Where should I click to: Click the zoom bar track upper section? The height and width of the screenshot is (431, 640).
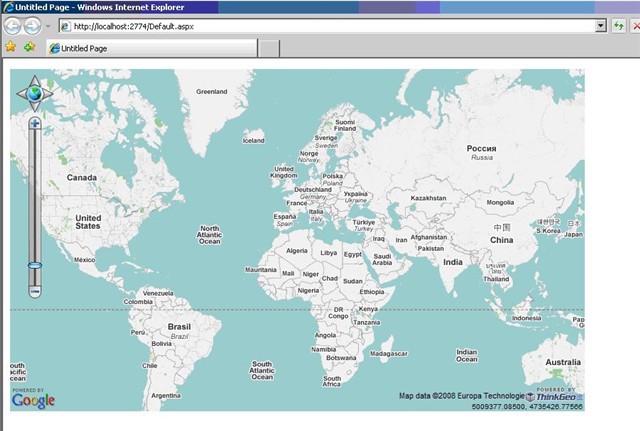(x=35, y=195)
